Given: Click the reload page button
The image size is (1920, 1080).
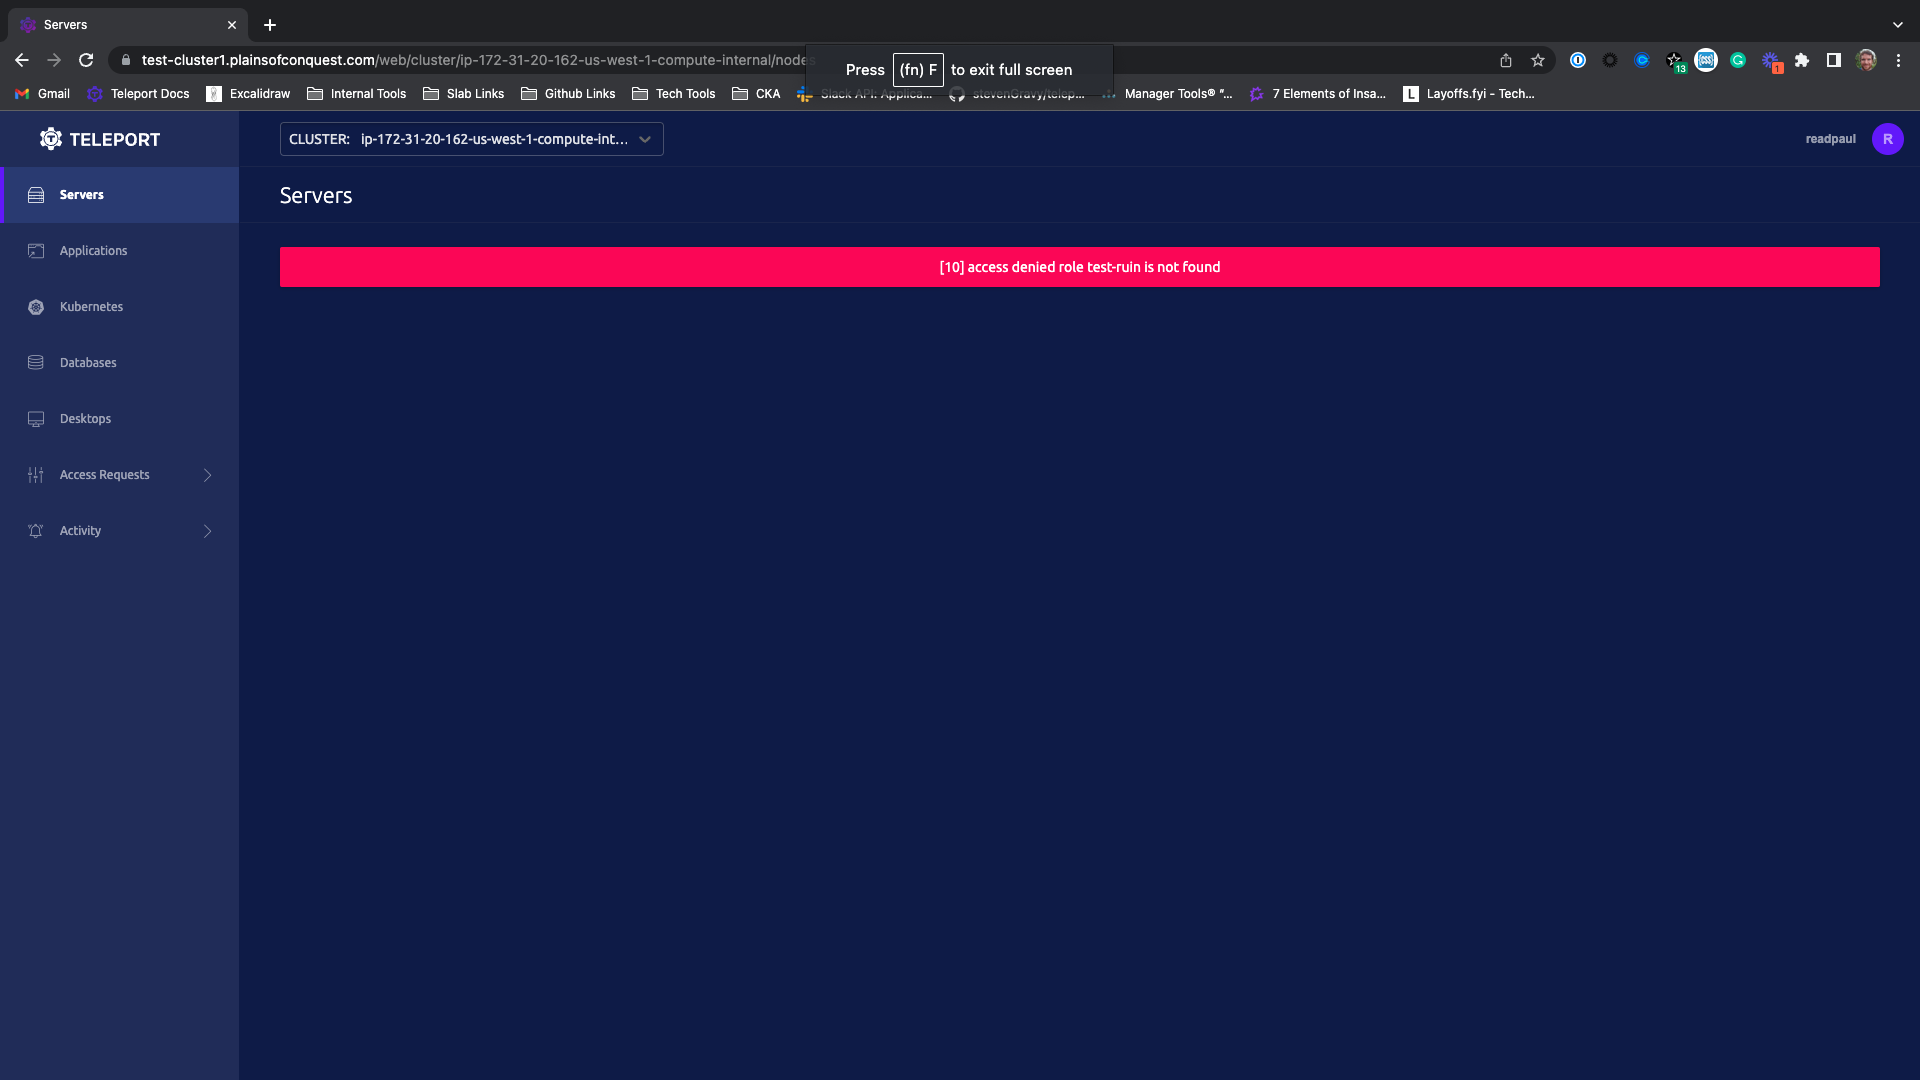Looking at the screenshot, I should (86, 60).
